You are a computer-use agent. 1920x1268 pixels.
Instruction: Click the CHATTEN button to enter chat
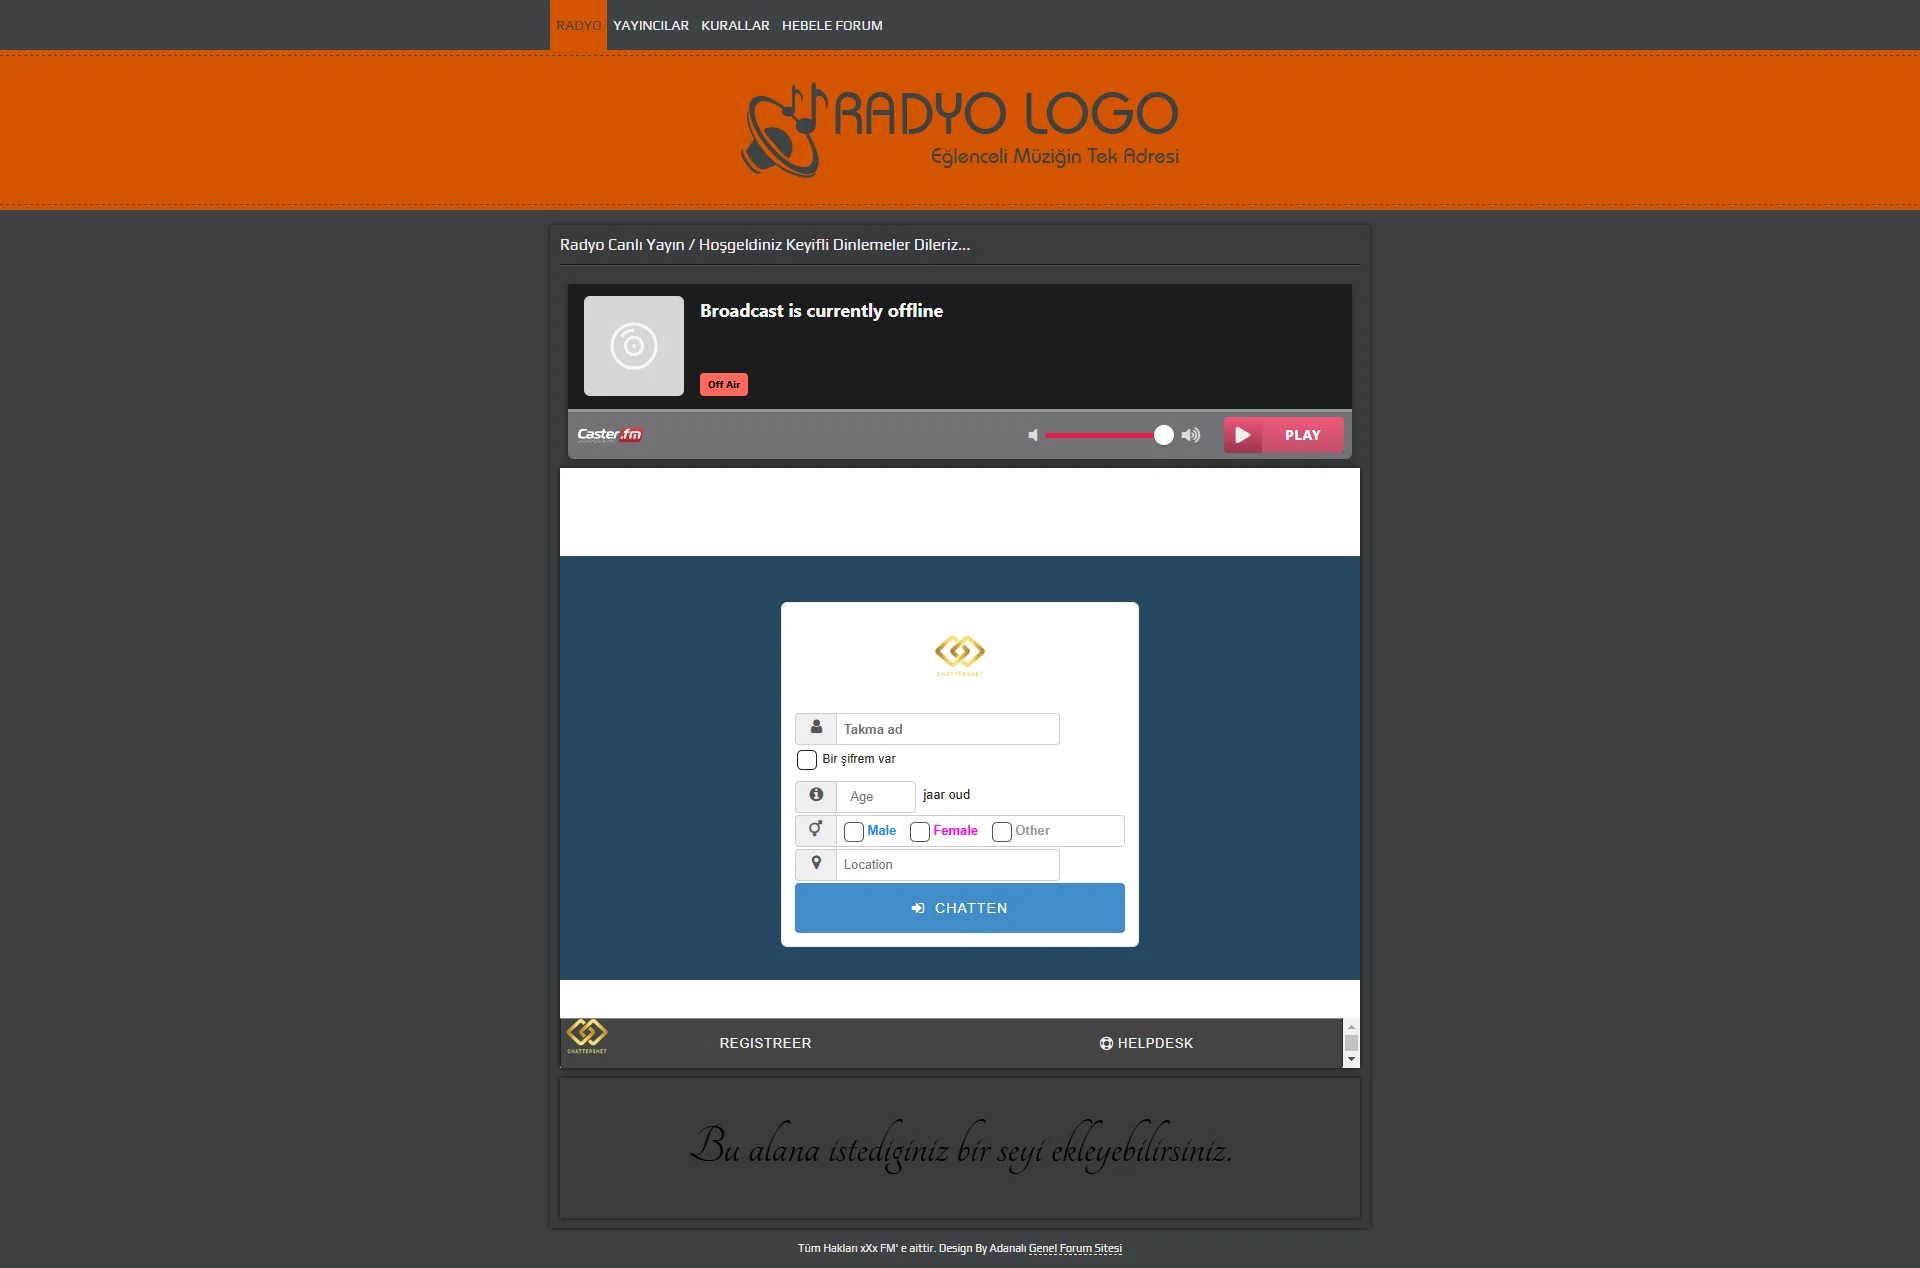[x=959, y=907]
